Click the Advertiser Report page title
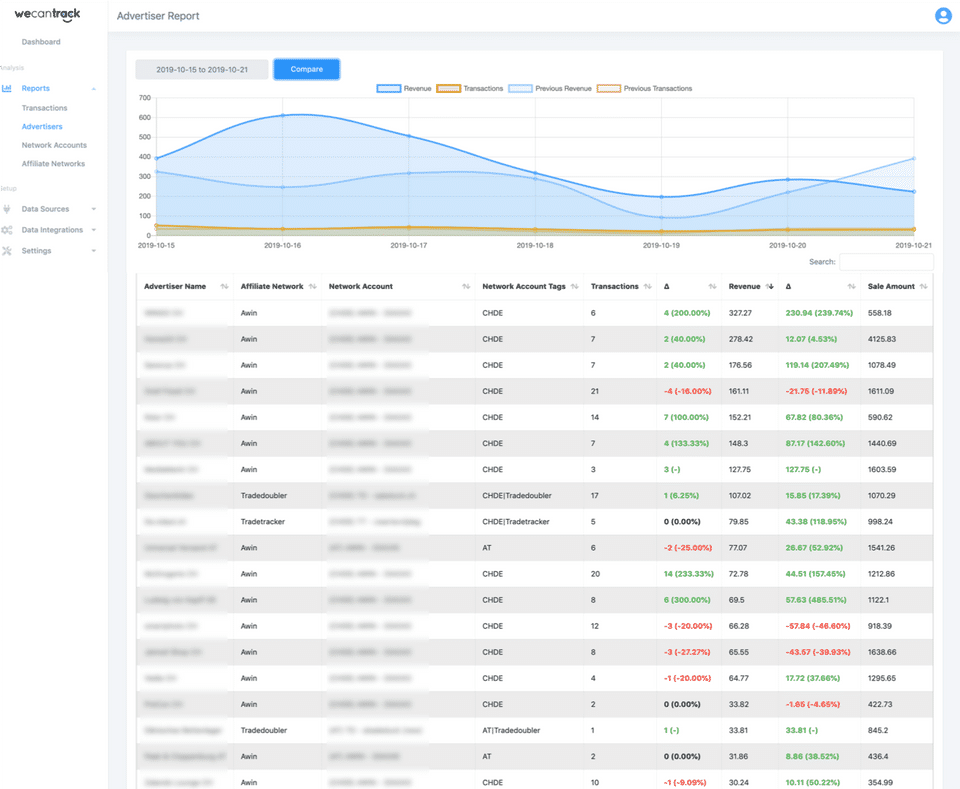Image resolution: width=960 pixels, height=789 pixels. coord(158,16)
